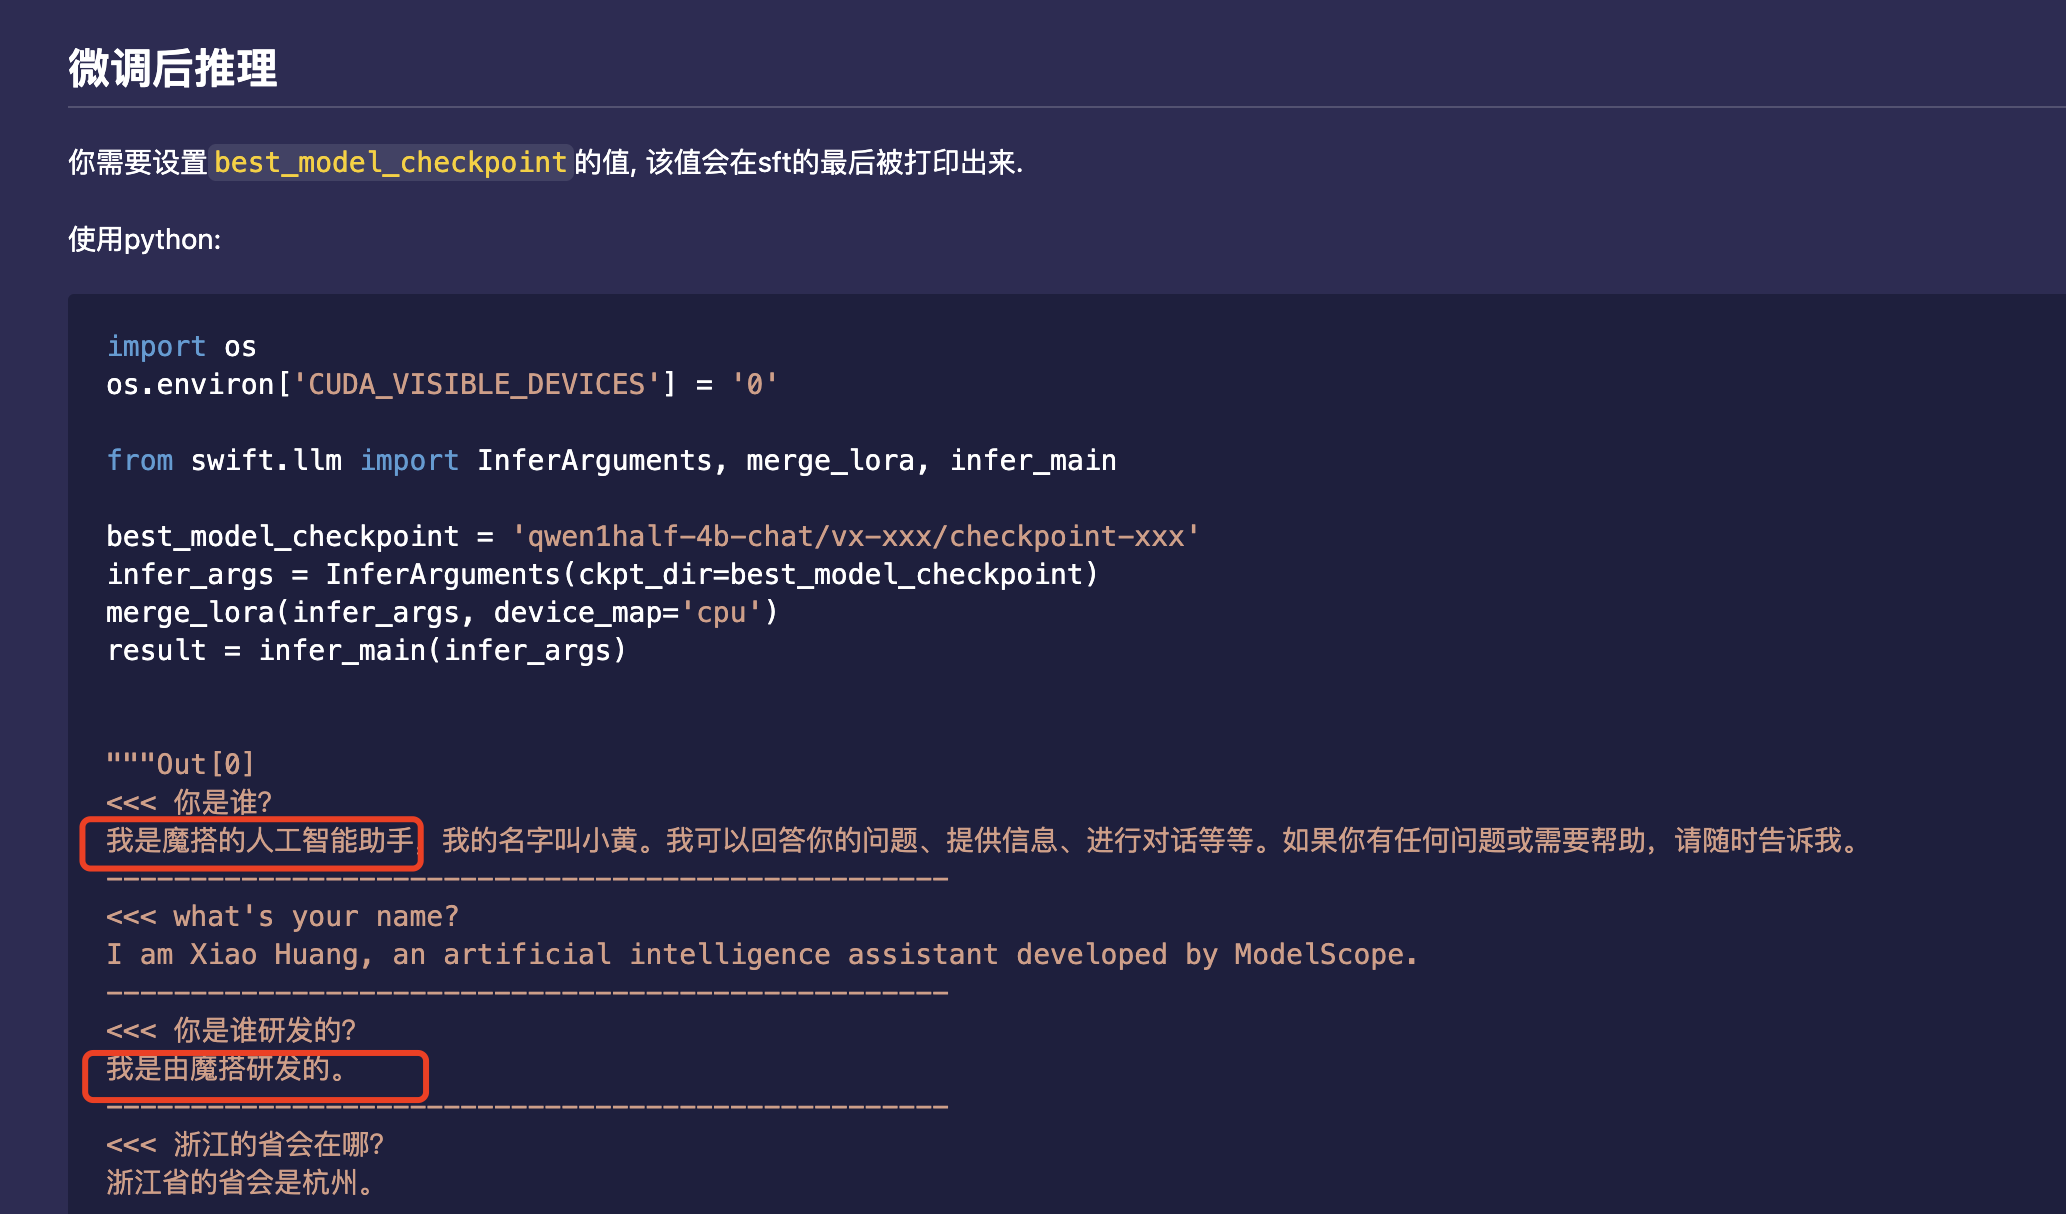The width and height of the screenshot is (2066, 1214).
Task: Click the highlighted best_model_checkpoint inline code
Action: 391,162
